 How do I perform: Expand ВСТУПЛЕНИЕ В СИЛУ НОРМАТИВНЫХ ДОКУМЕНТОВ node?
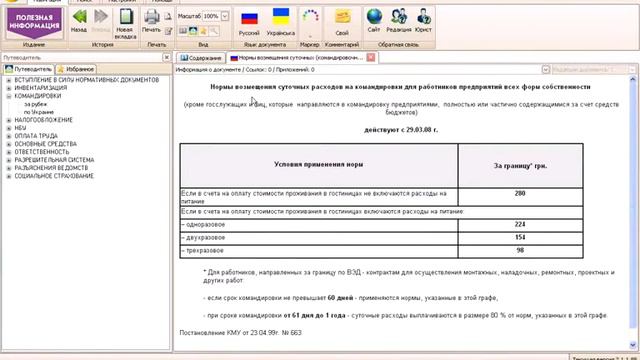(9, 80)
